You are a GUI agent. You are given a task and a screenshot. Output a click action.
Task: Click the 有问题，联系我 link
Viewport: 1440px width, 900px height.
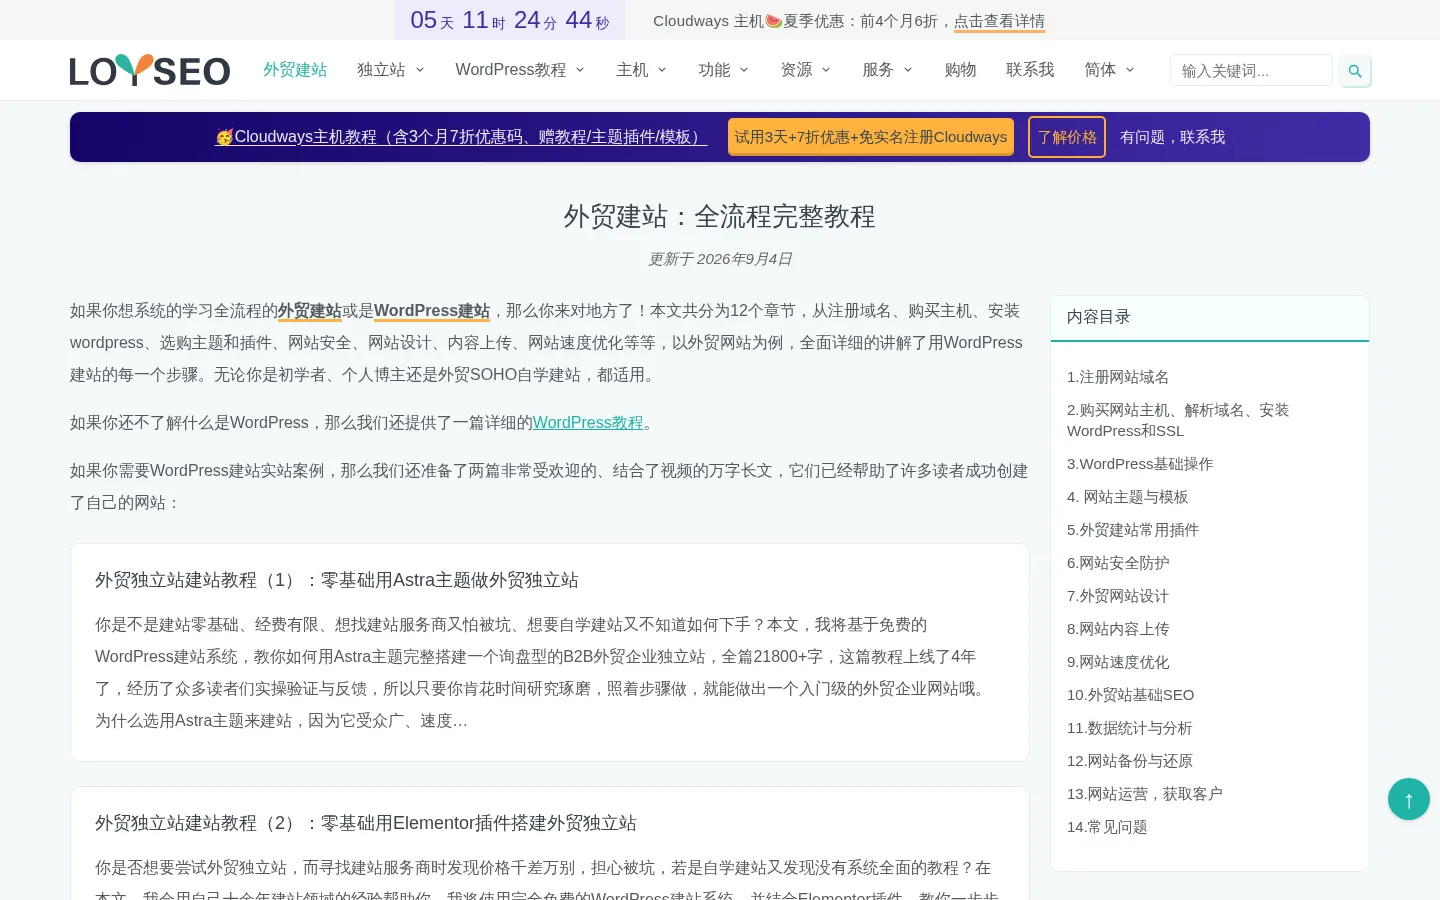tap(1172, 137)
